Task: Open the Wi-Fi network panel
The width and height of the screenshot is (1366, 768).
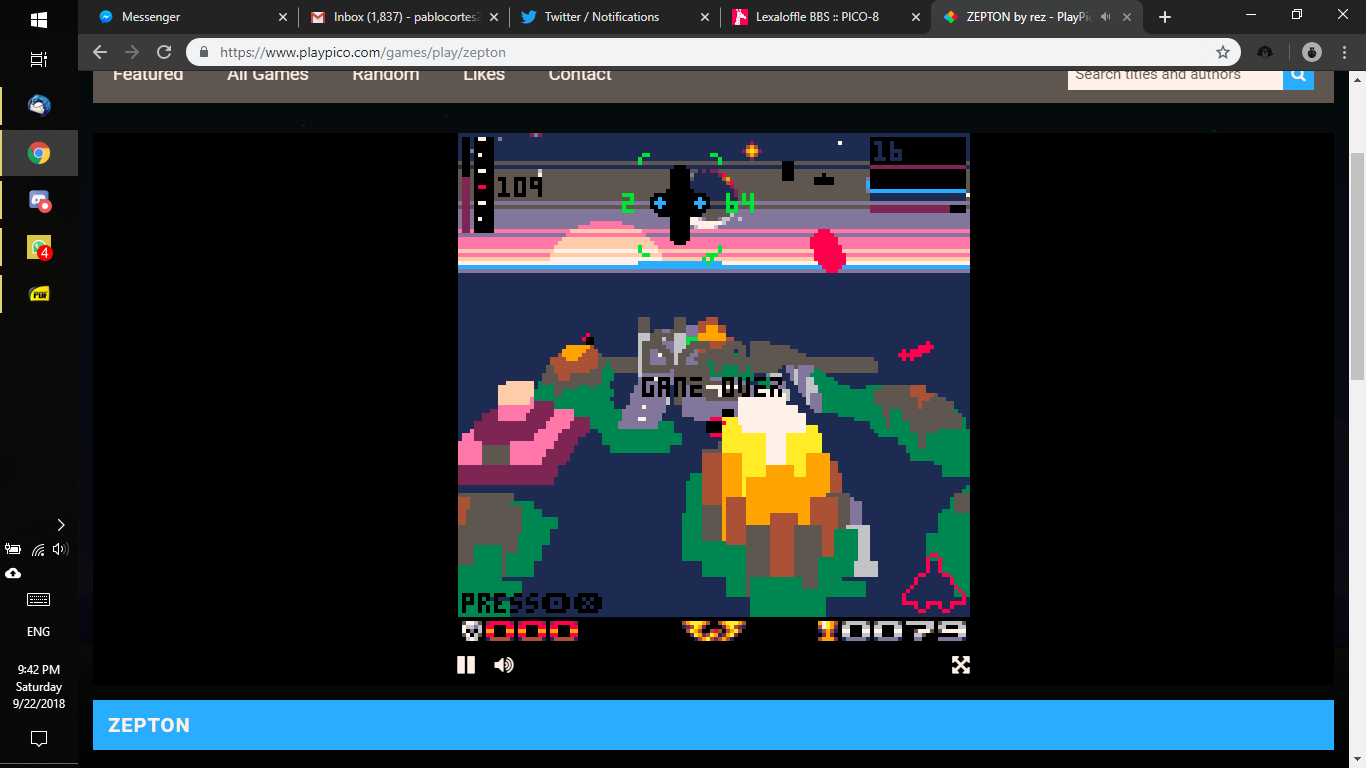Action: 38,549
